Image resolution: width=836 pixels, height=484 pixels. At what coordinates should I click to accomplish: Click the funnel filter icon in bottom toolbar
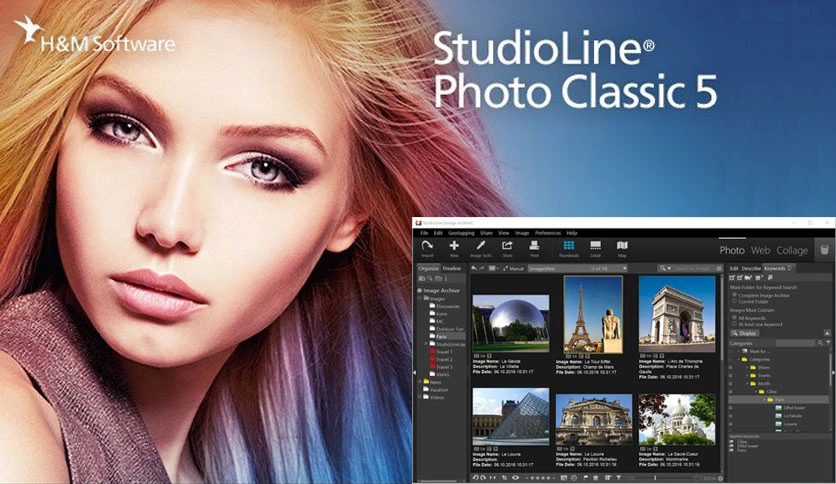point(618,478)
